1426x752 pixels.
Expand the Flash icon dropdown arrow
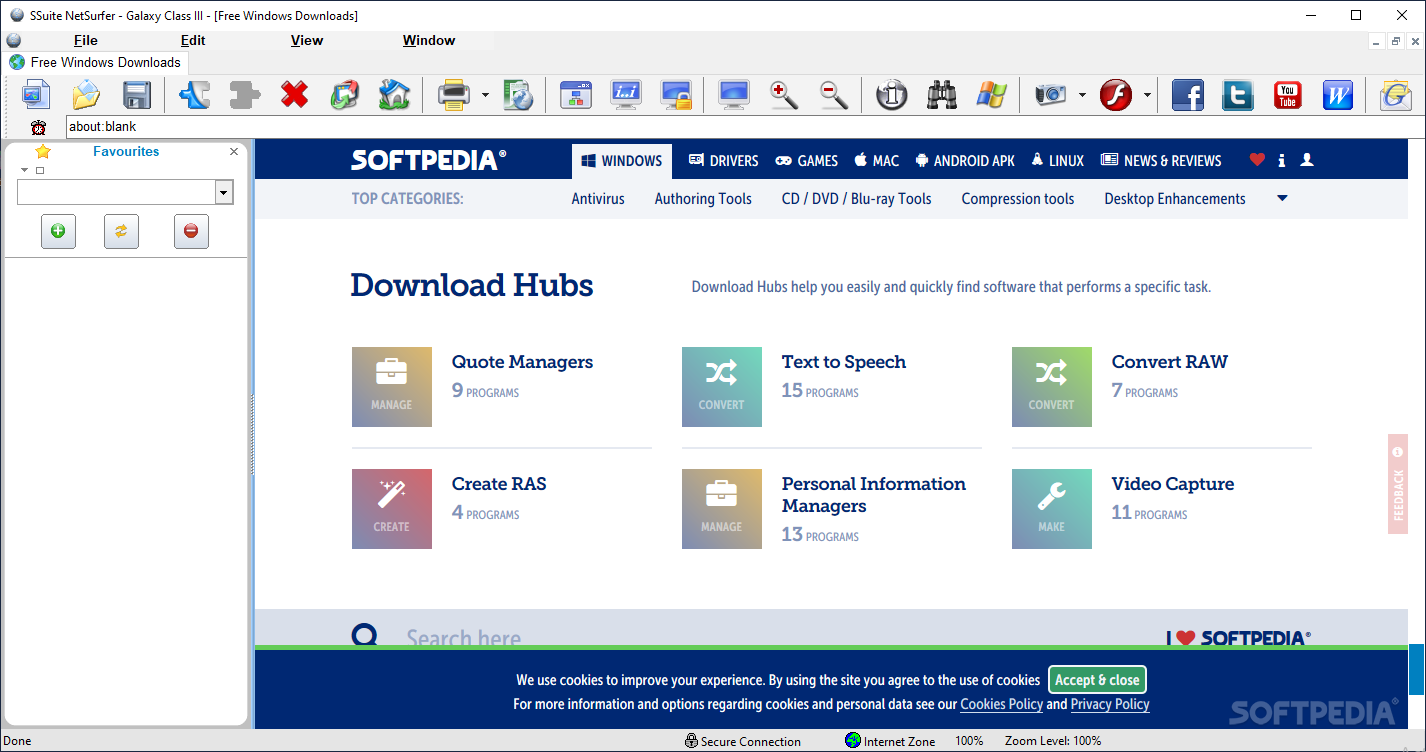1147,96
